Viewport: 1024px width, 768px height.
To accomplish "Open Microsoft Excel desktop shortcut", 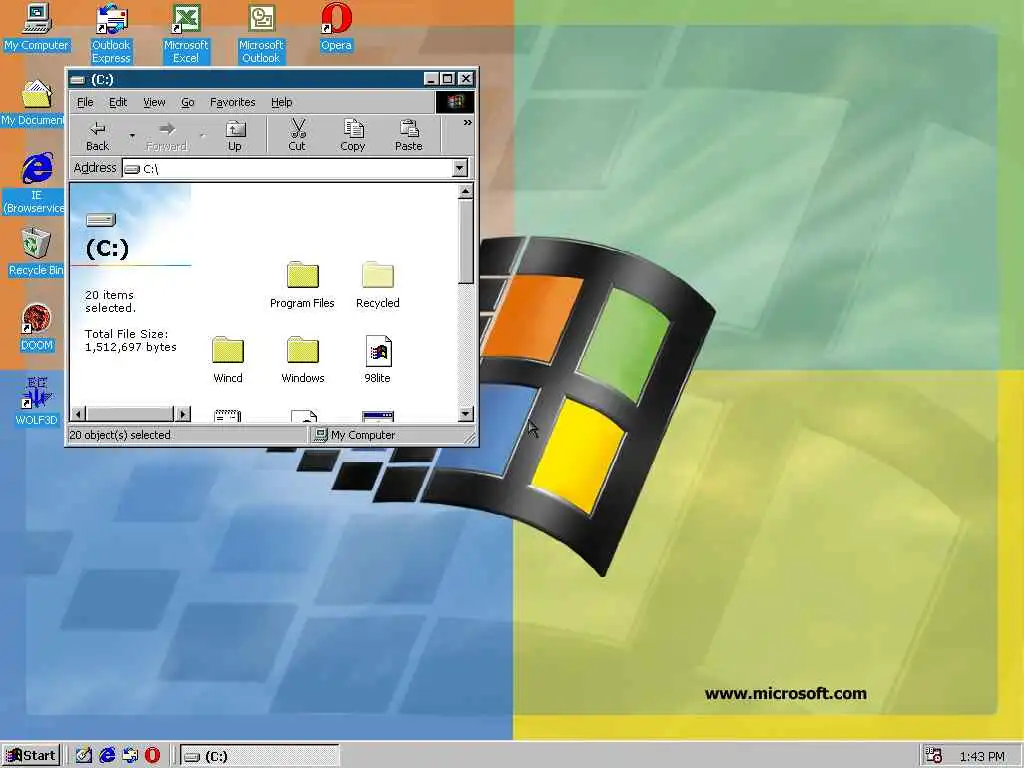I will (x=186, y=33).
